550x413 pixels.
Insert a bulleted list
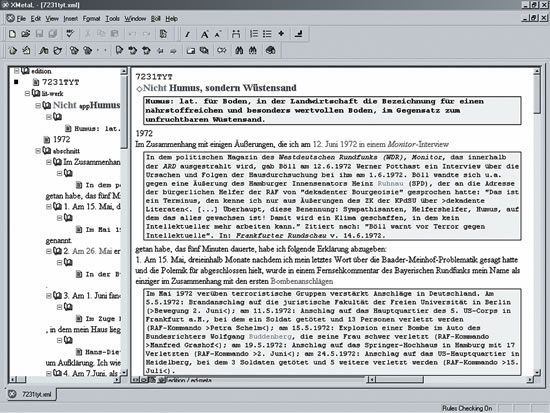coord(267,34)
